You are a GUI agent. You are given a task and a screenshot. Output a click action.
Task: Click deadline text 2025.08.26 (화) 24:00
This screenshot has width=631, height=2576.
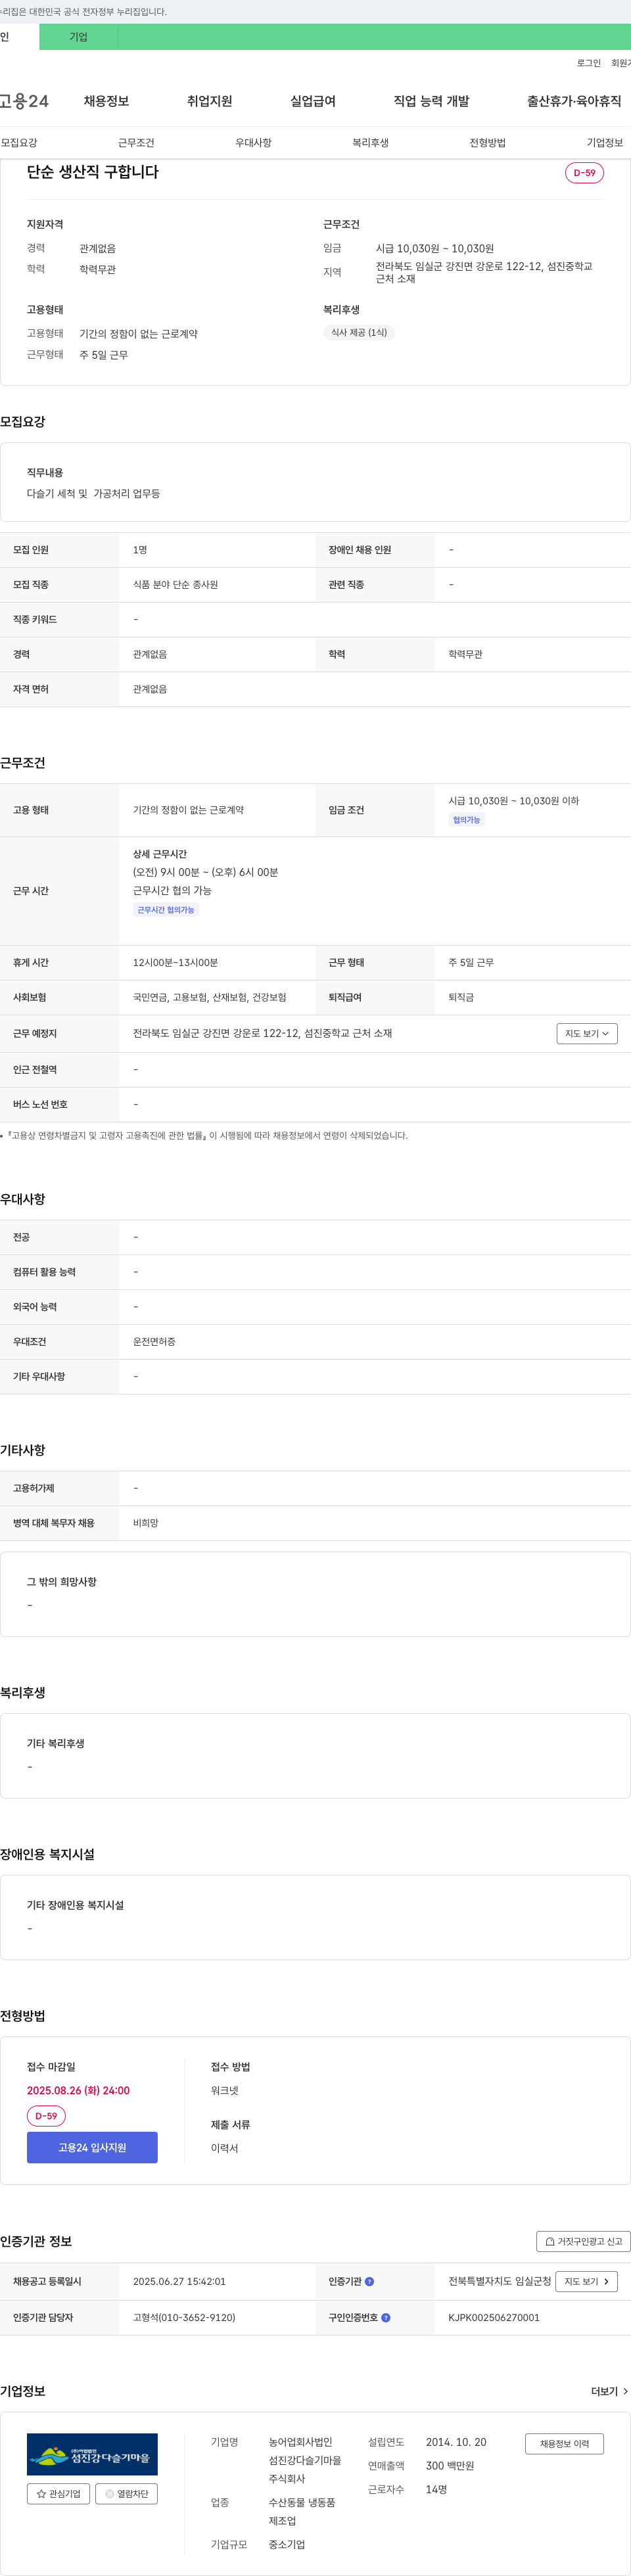78,2090
